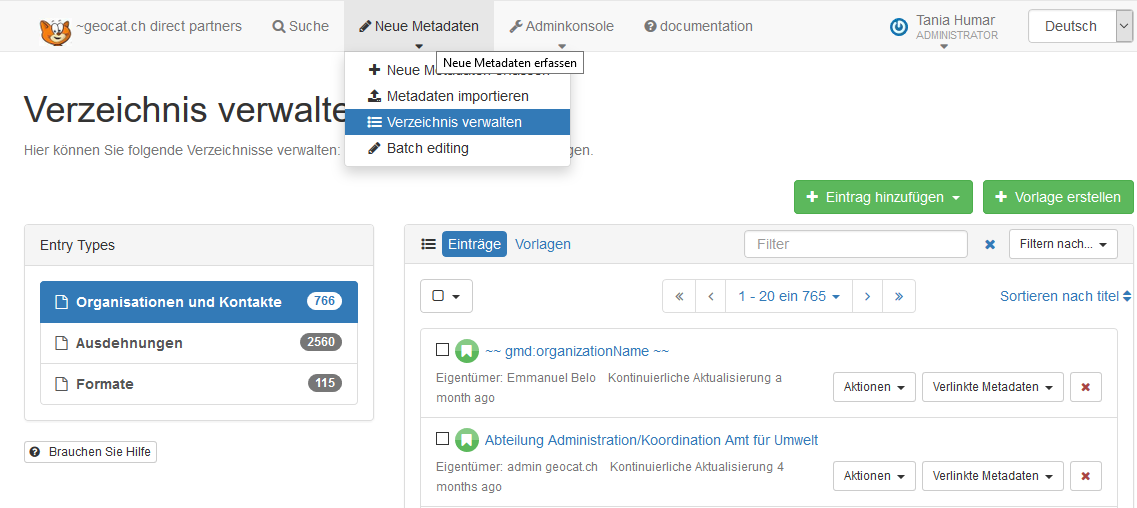
Task: Click the Brauchen Sie Hilfe button
Action: [x=91, y=451]
